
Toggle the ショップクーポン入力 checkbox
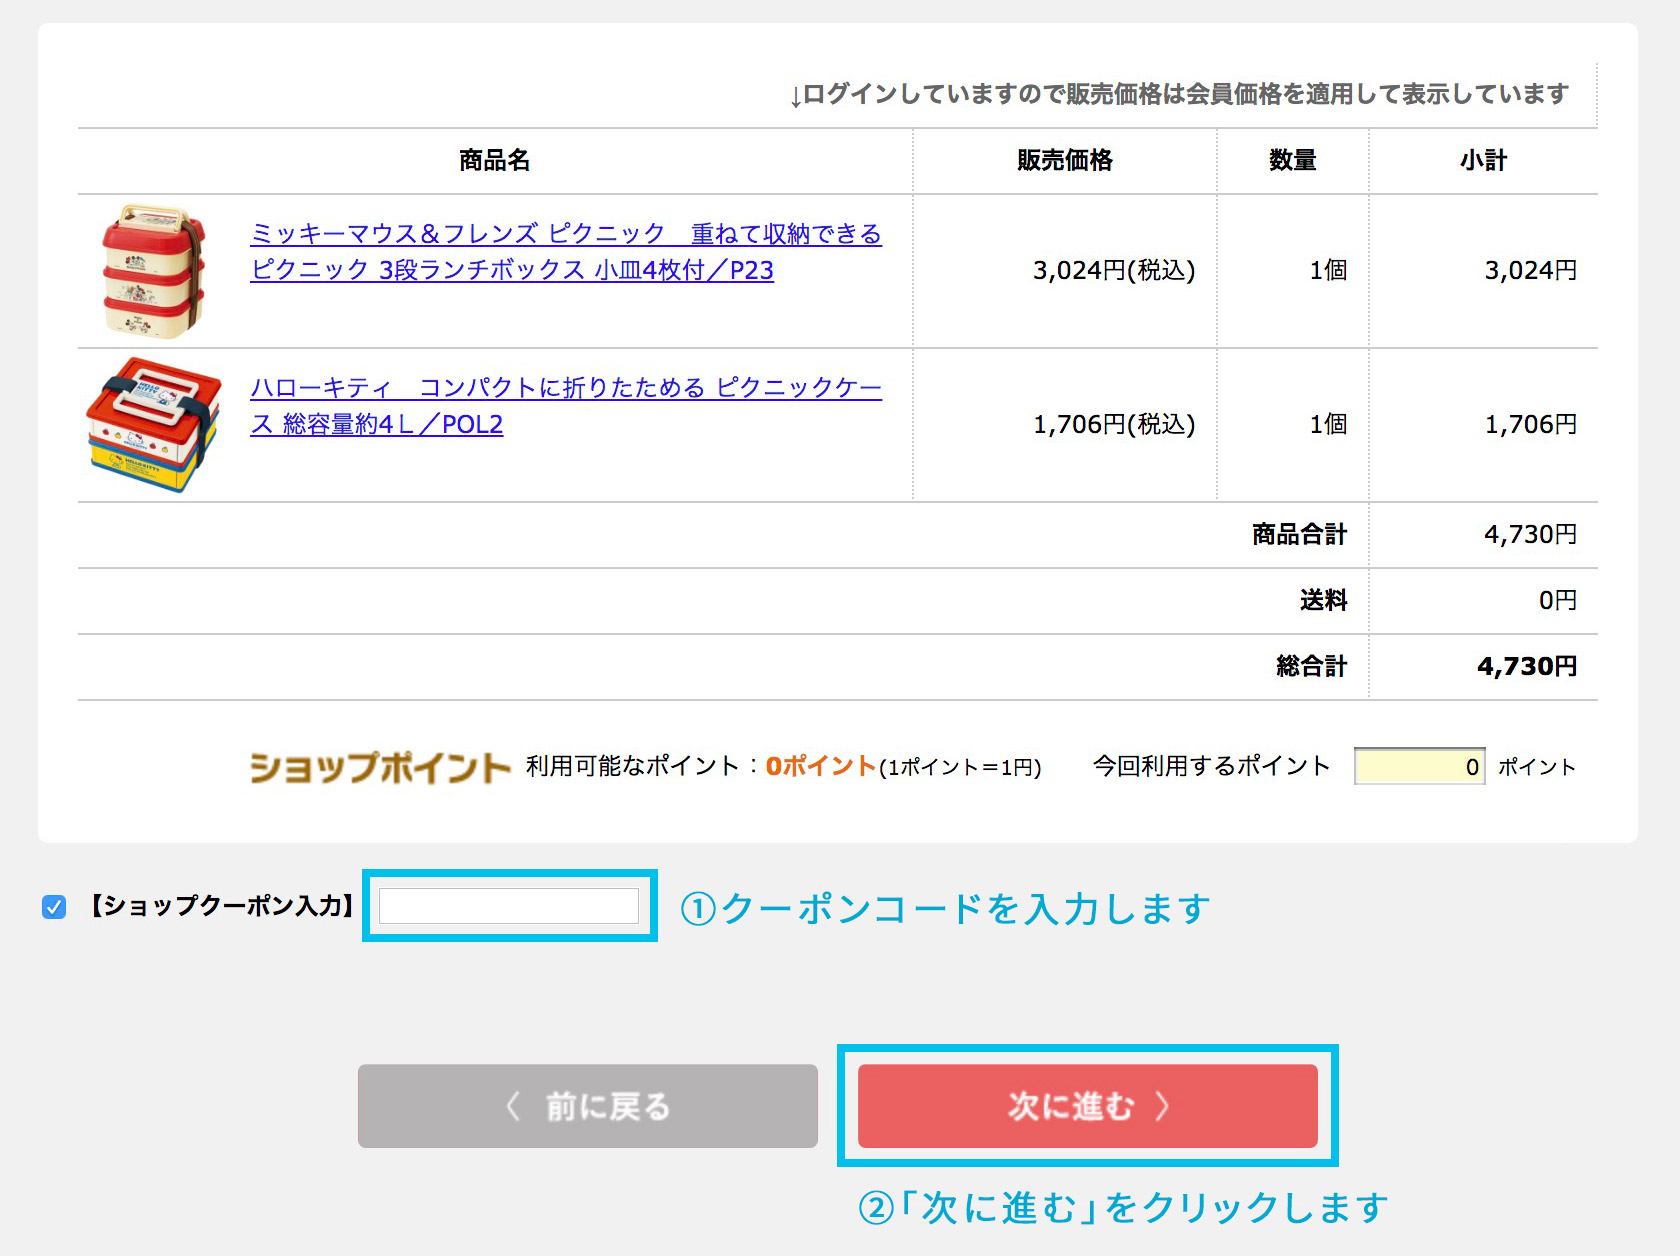tap(54, 907)
